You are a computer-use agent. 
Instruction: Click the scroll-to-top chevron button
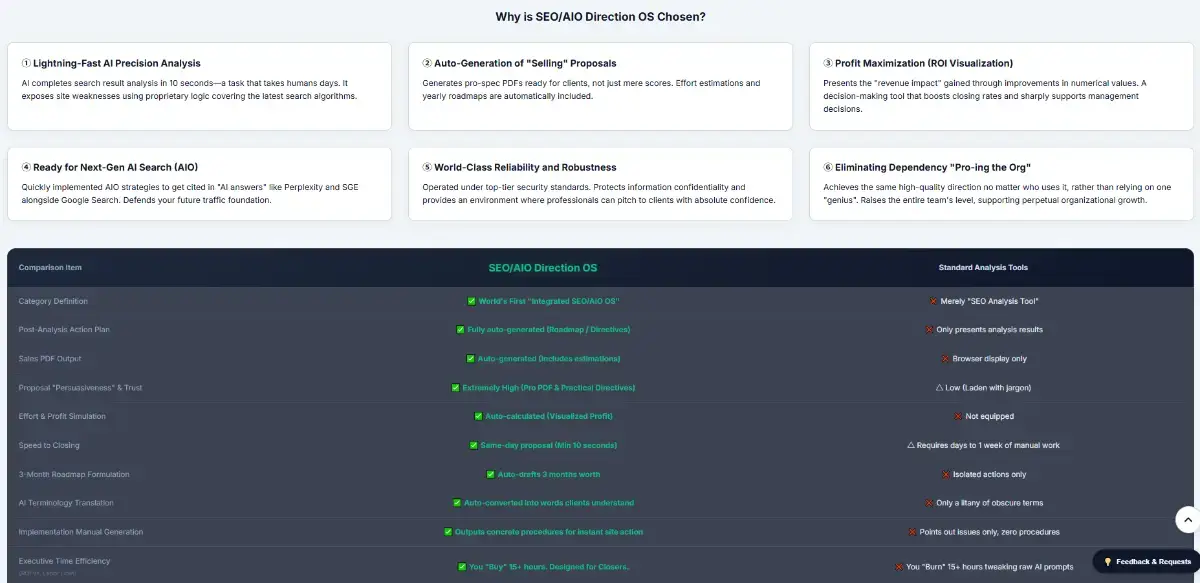1186,519
